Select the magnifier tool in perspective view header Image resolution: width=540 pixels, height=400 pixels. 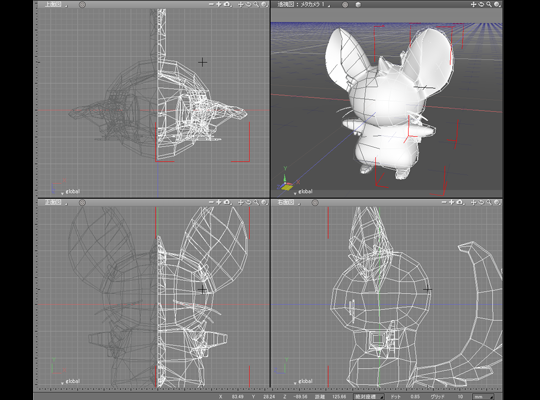click(489, 4)
